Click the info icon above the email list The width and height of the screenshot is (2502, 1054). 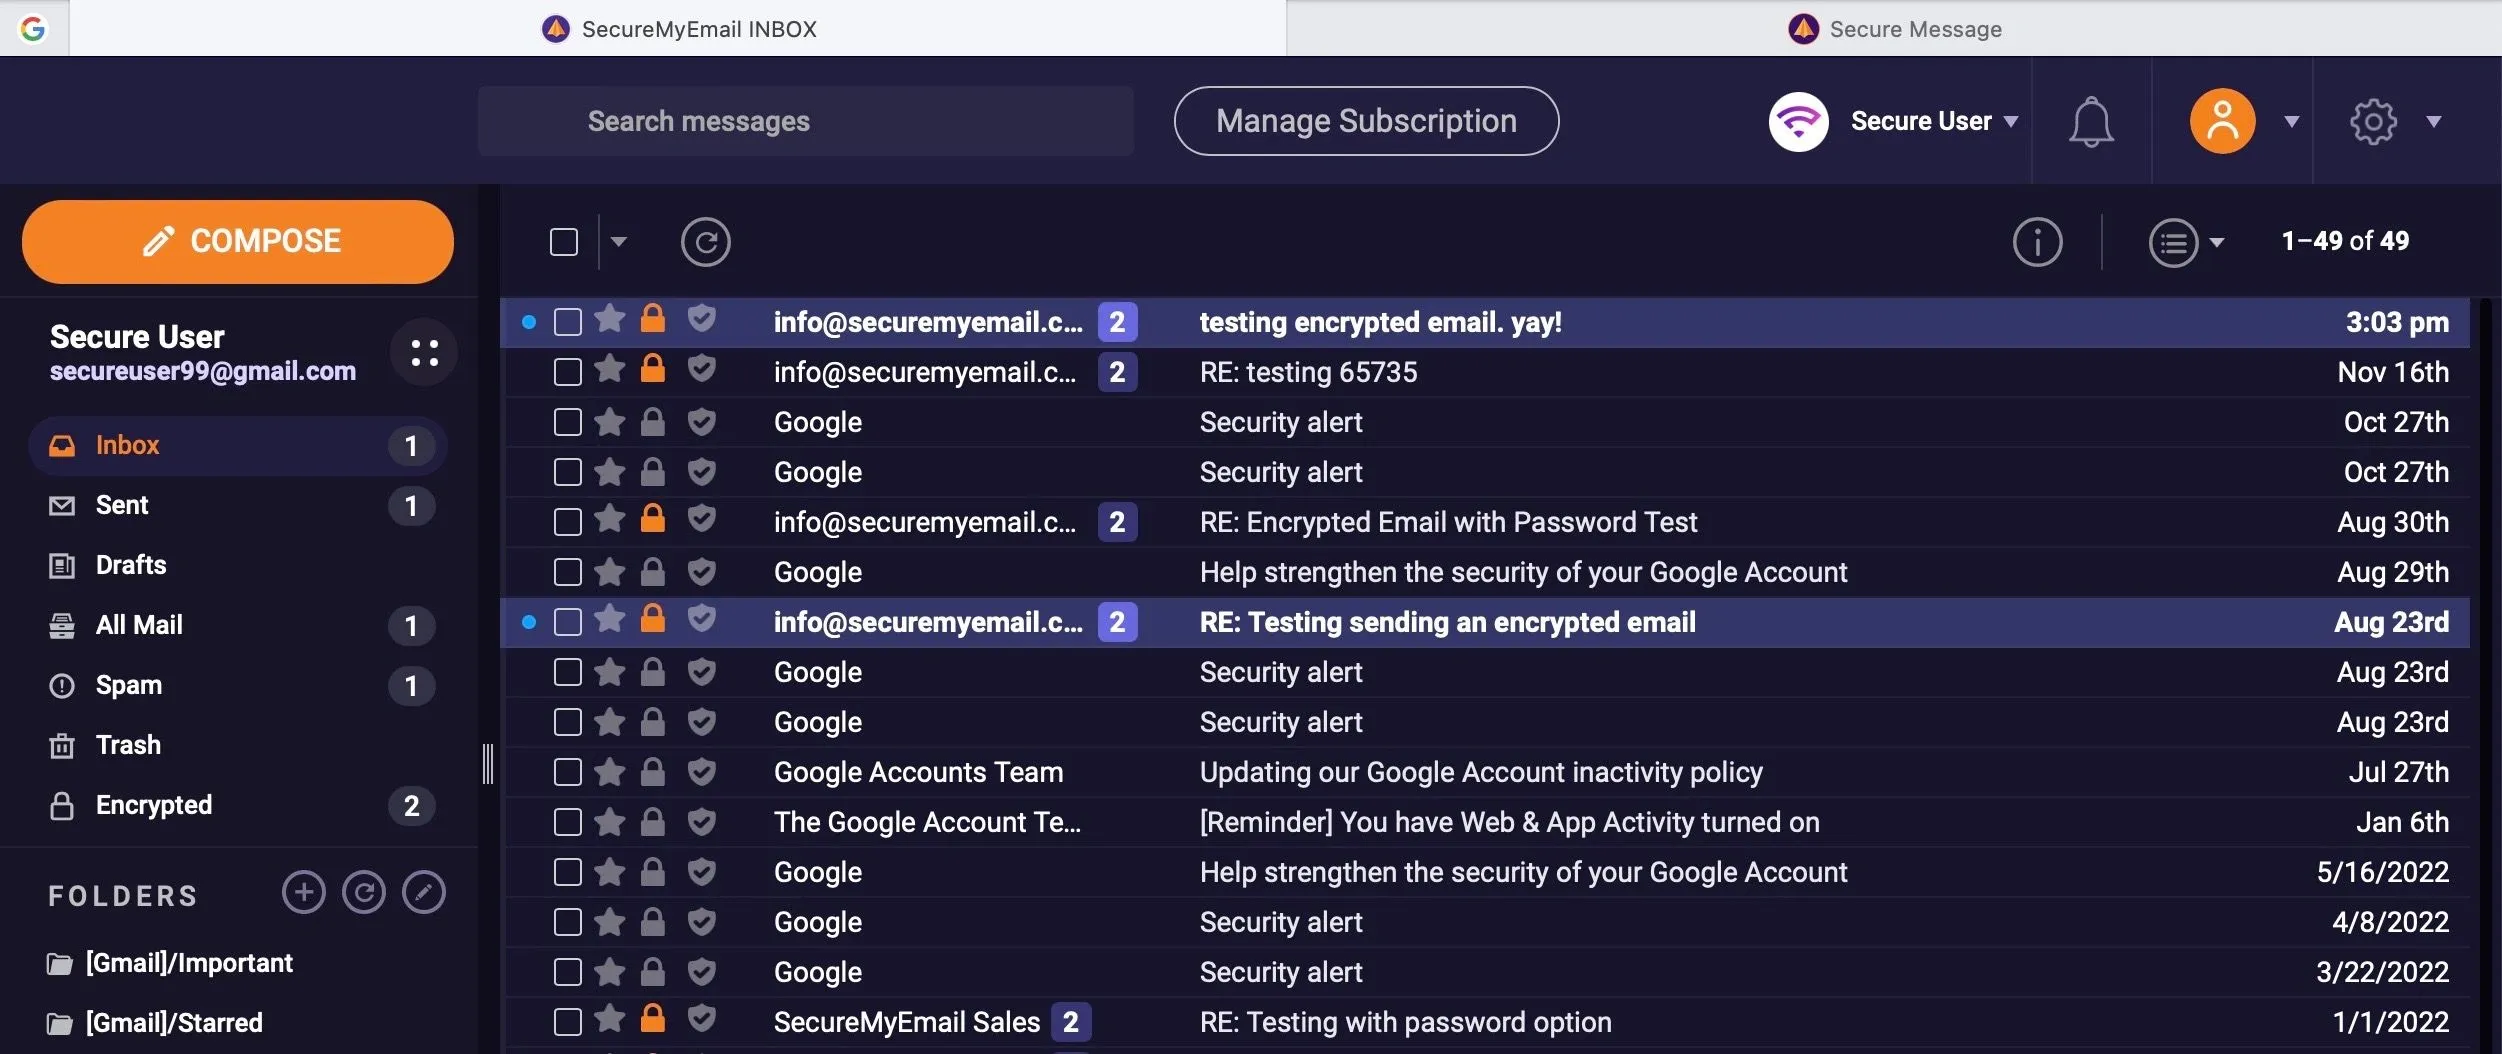click(2037, 242)
